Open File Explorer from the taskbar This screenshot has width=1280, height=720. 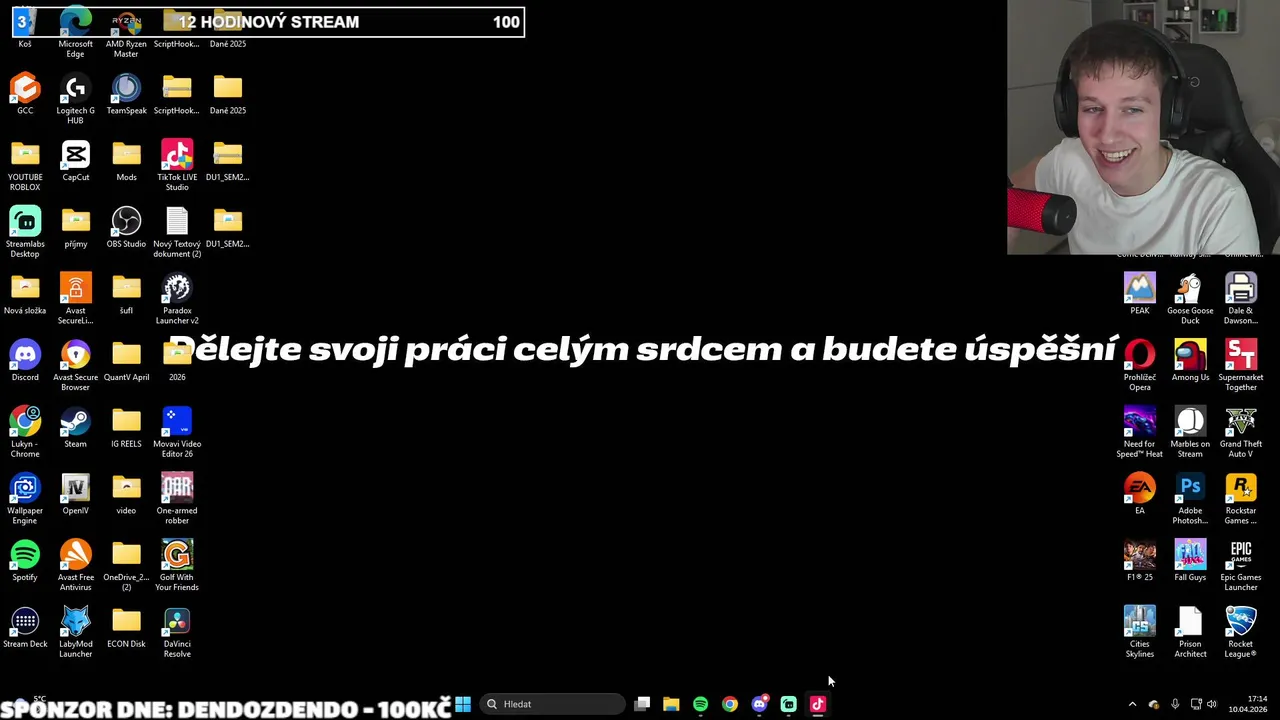[x=671, y=704]
